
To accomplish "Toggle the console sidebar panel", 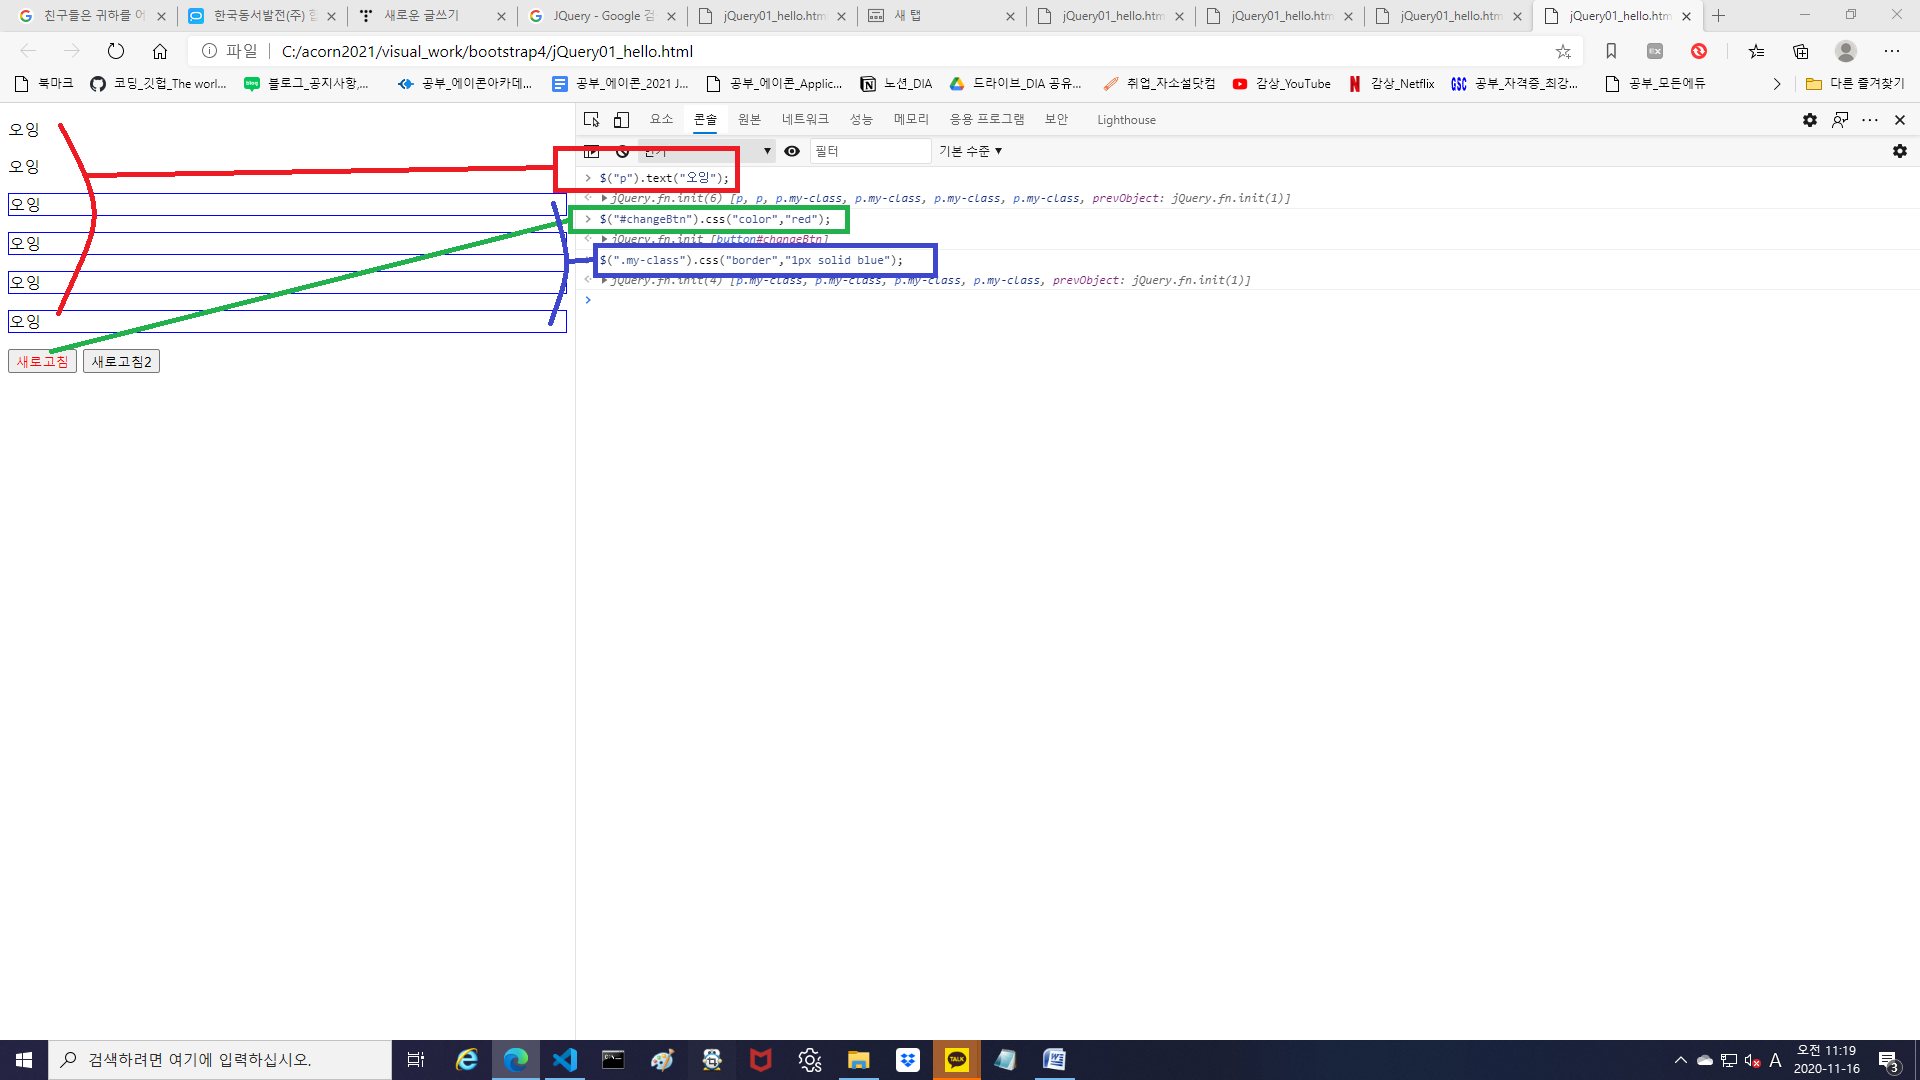I will pyautogui.click(x=591, y=151).
